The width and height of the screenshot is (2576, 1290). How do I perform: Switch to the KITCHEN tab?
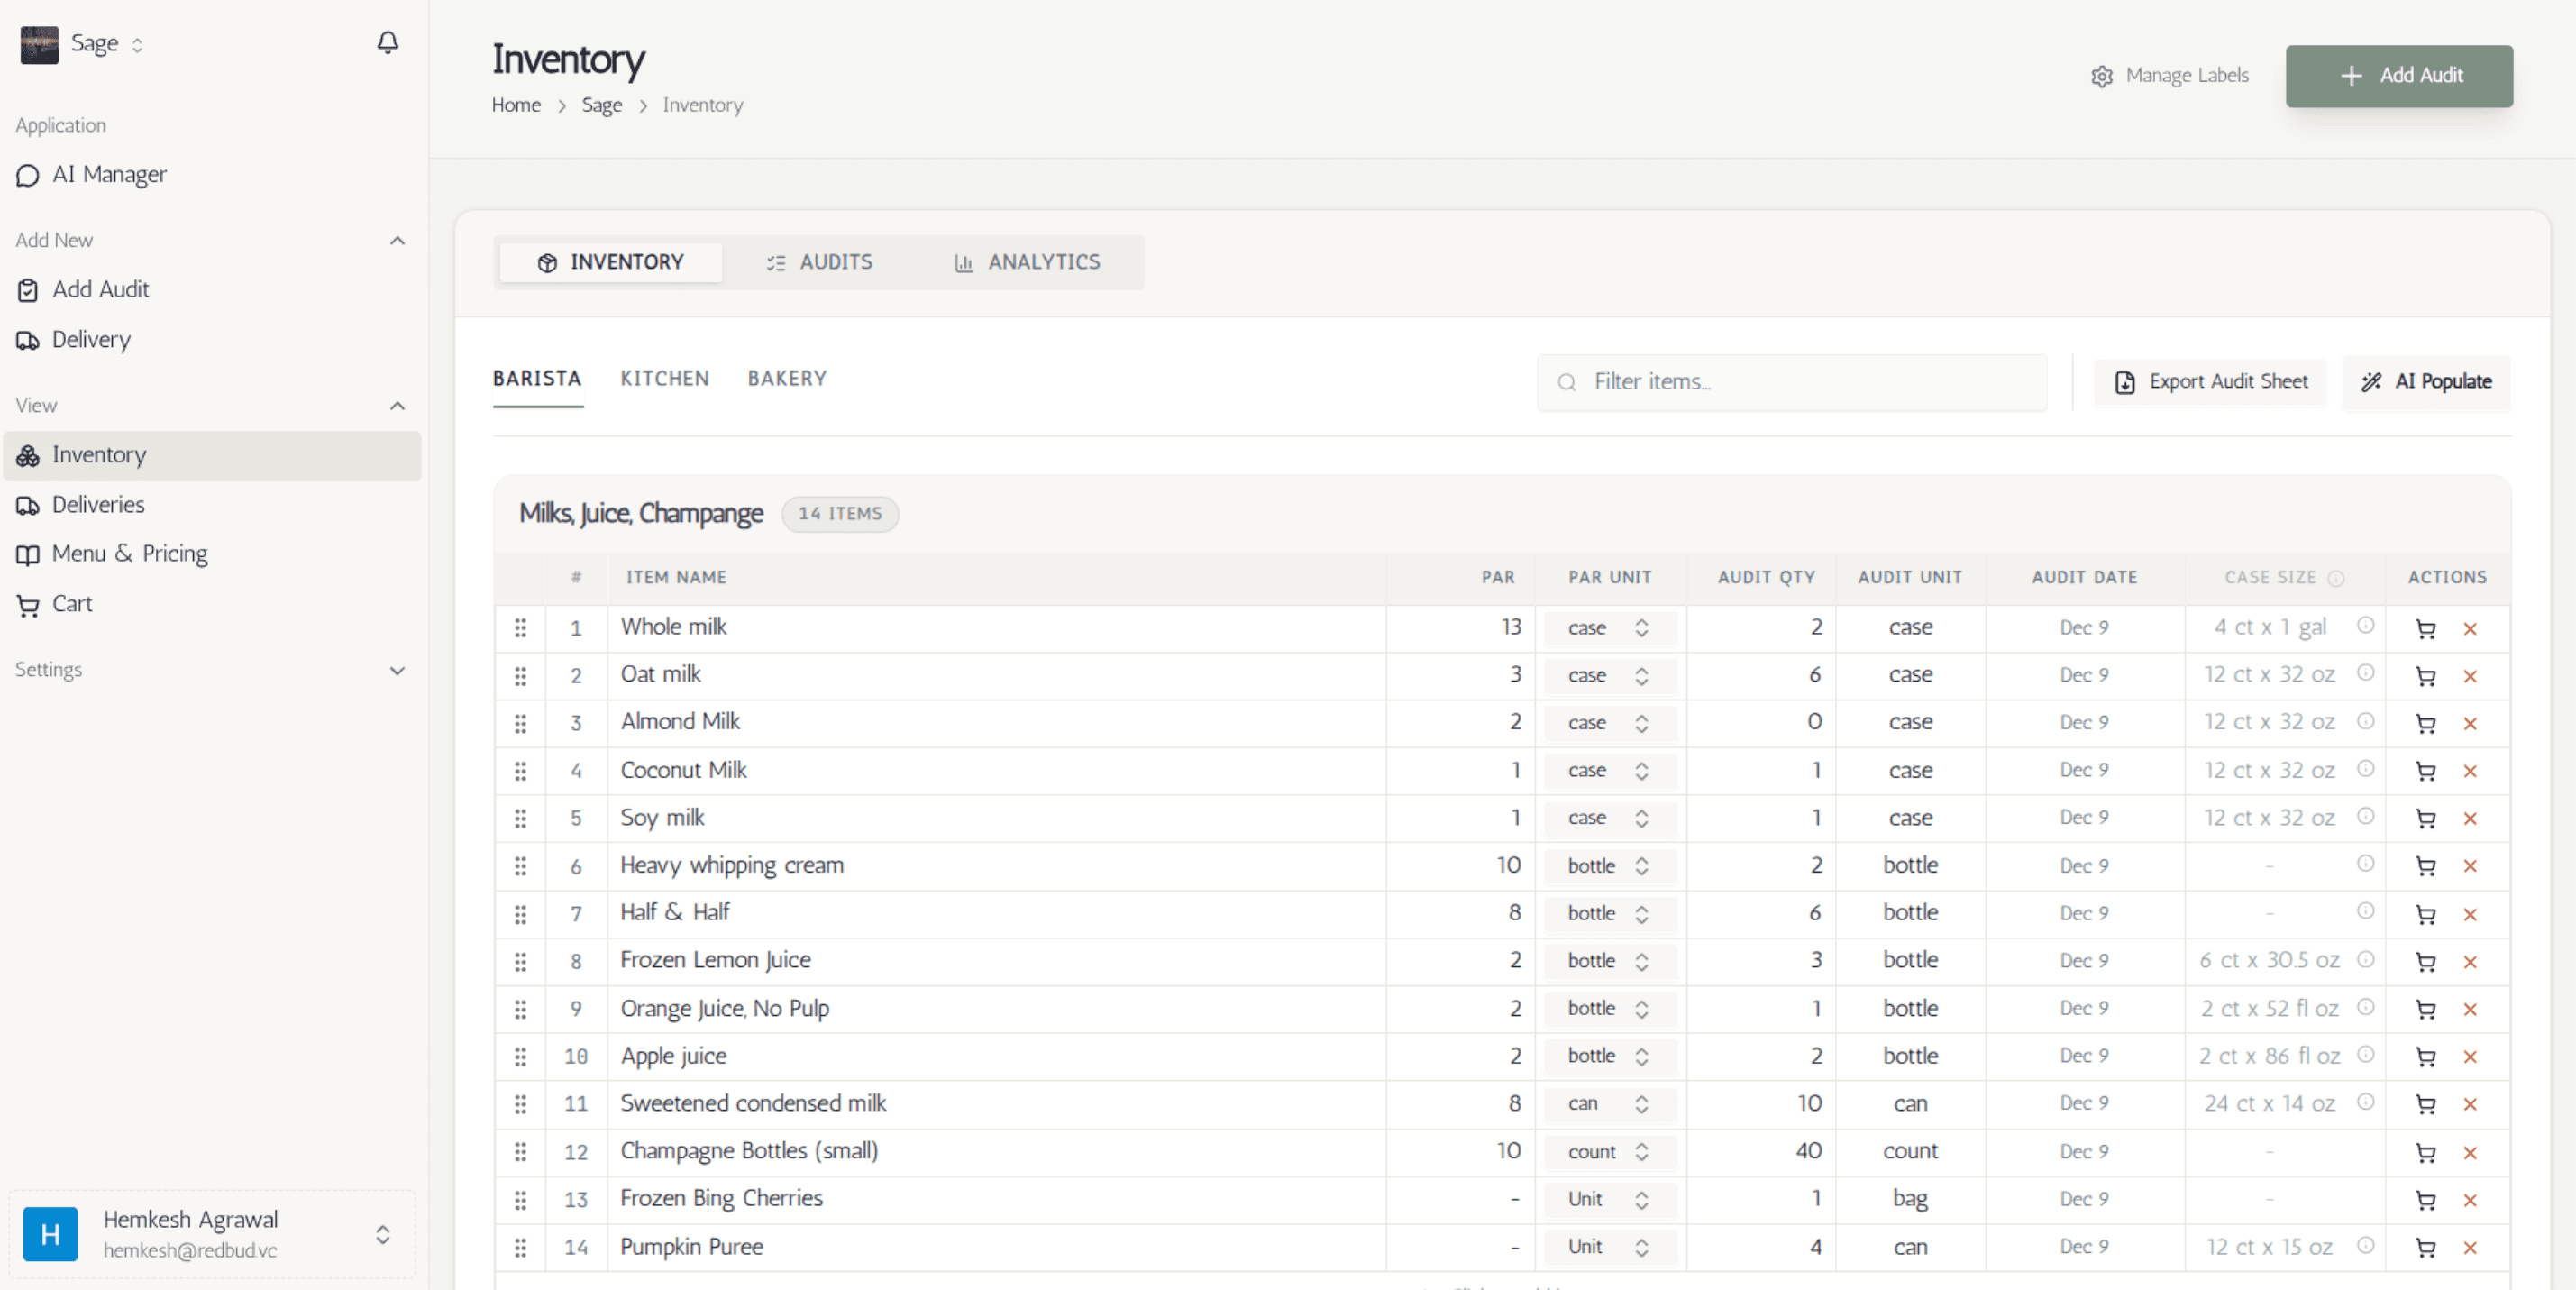pos(664,378)
